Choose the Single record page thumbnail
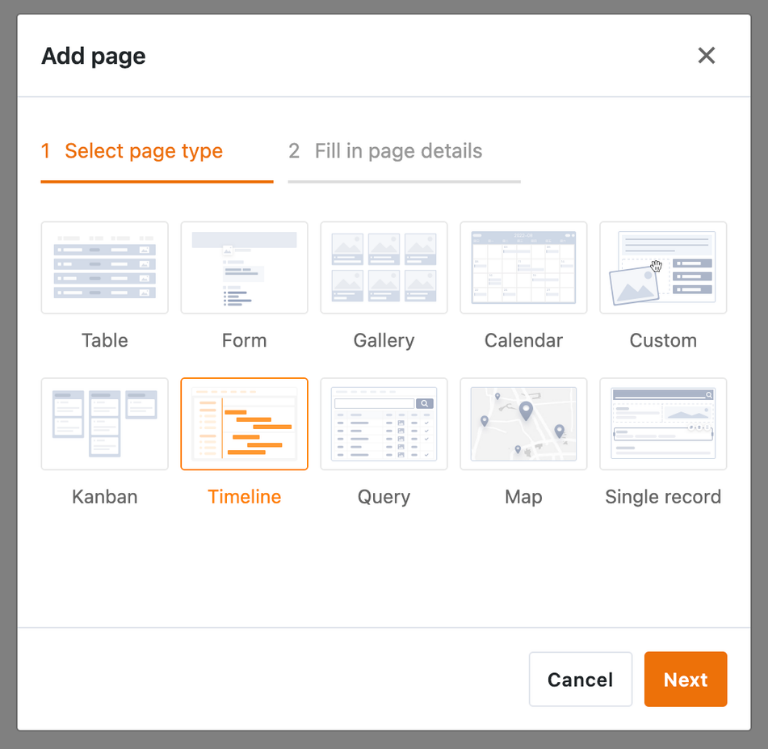Screen dimensions: 768x749 coord(663,424)
